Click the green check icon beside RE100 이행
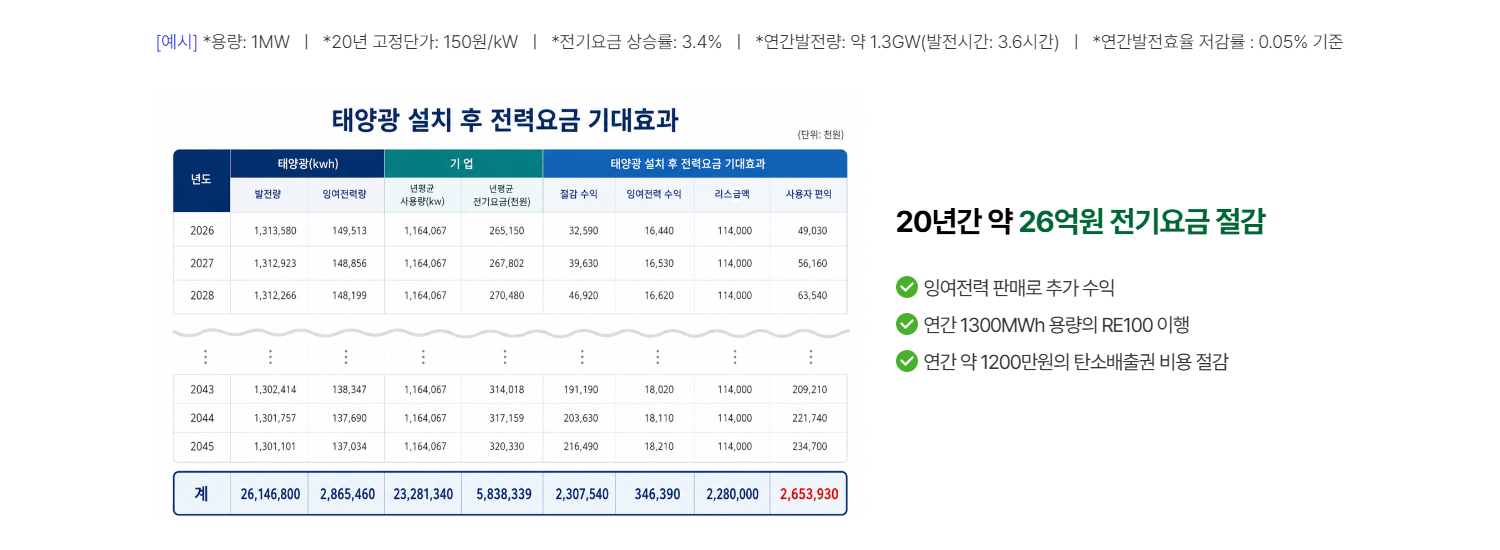 pyautogui.click(x=907, y=325)
